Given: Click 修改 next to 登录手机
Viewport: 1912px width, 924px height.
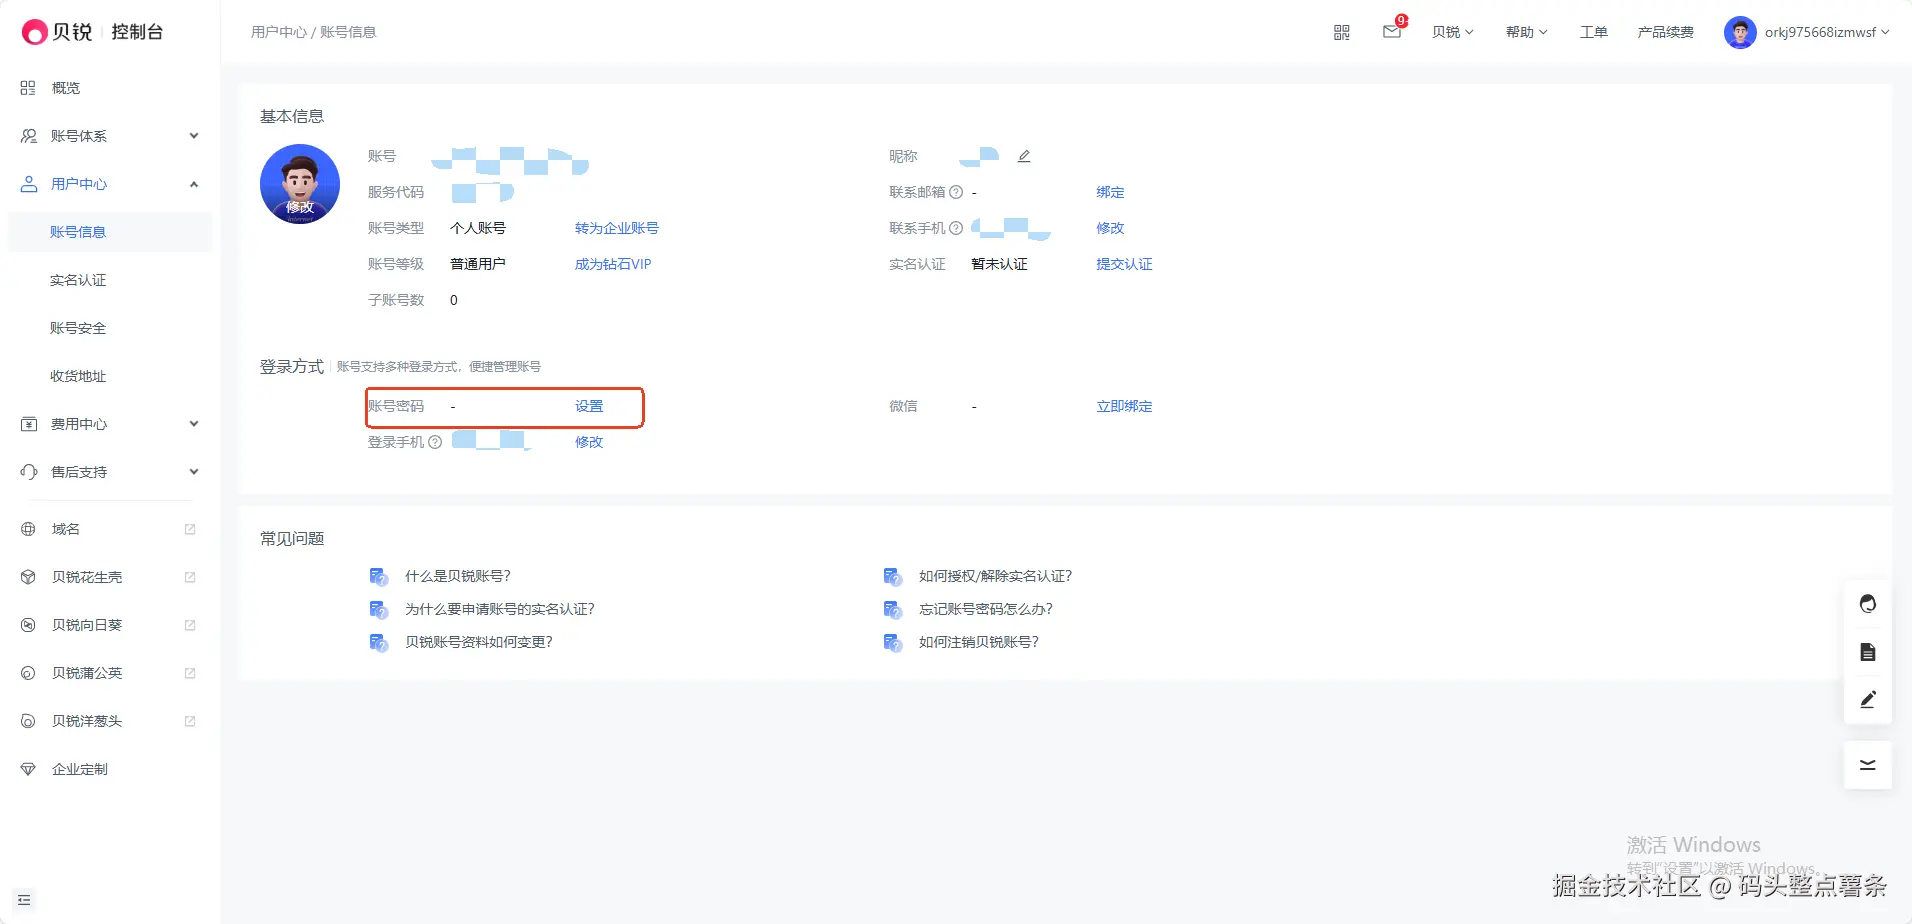Looking at the screenshot, I should 589,442.
